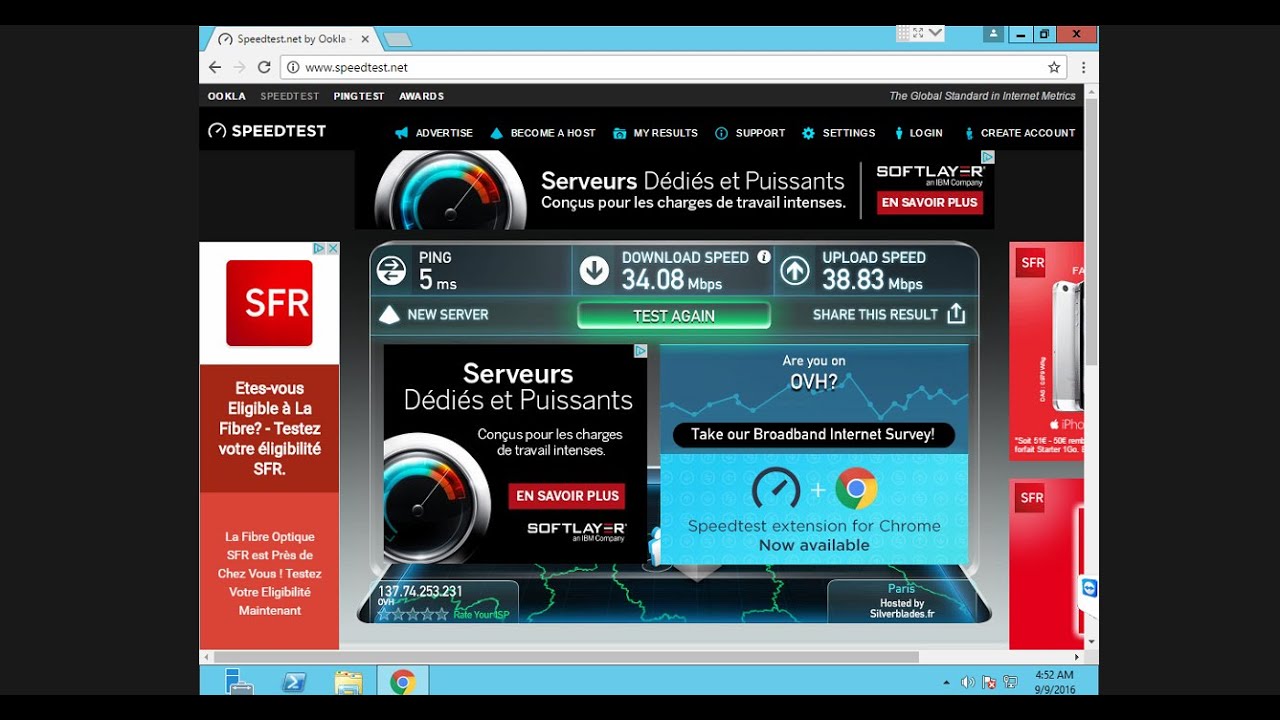Click the 5 ms ping value
This screenshot has height=720, width=1280.
pyautogui.click(x=437, y=281)
